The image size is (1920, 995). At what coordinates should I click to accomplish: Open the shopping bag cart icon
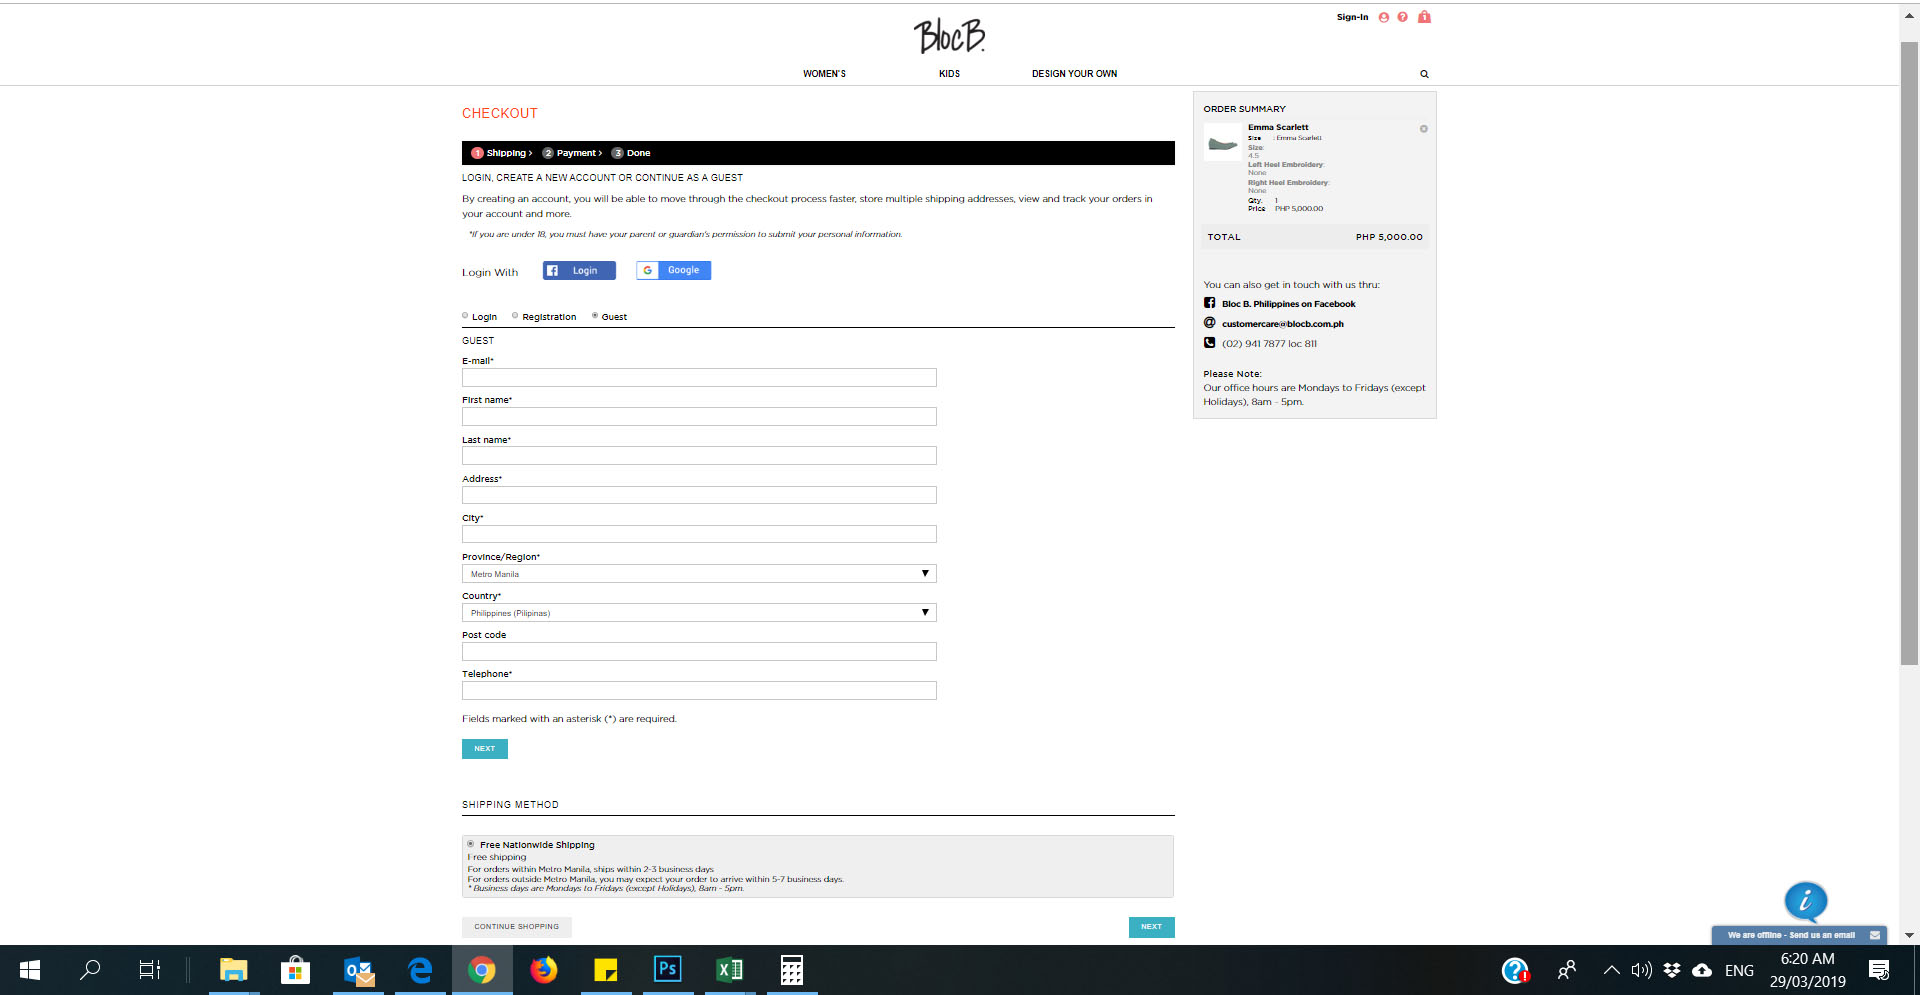(x=1424, y=17)
